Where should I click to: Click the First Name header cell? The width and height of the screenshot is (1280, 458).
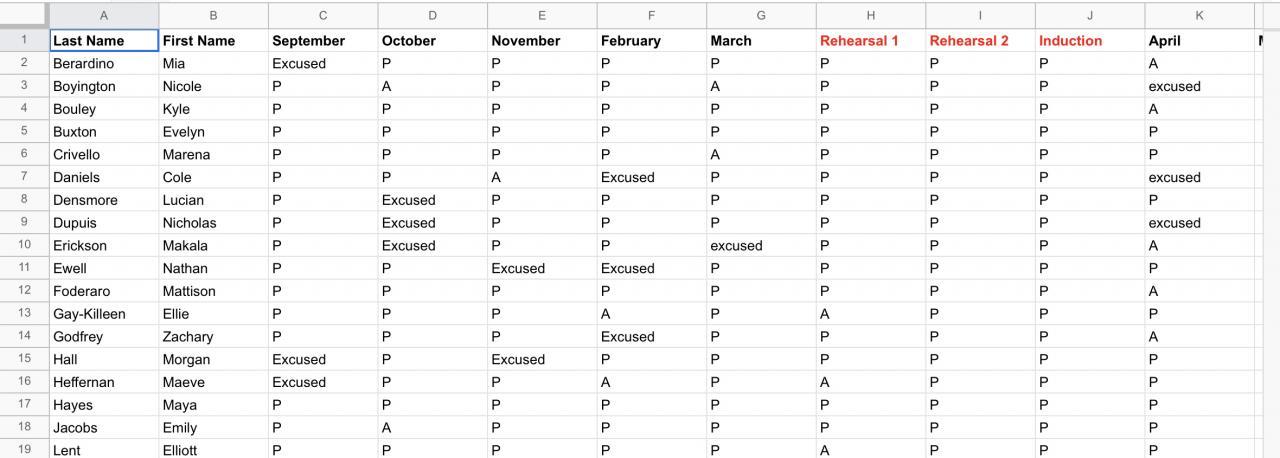pyautogui.click(x=213, y=41)
